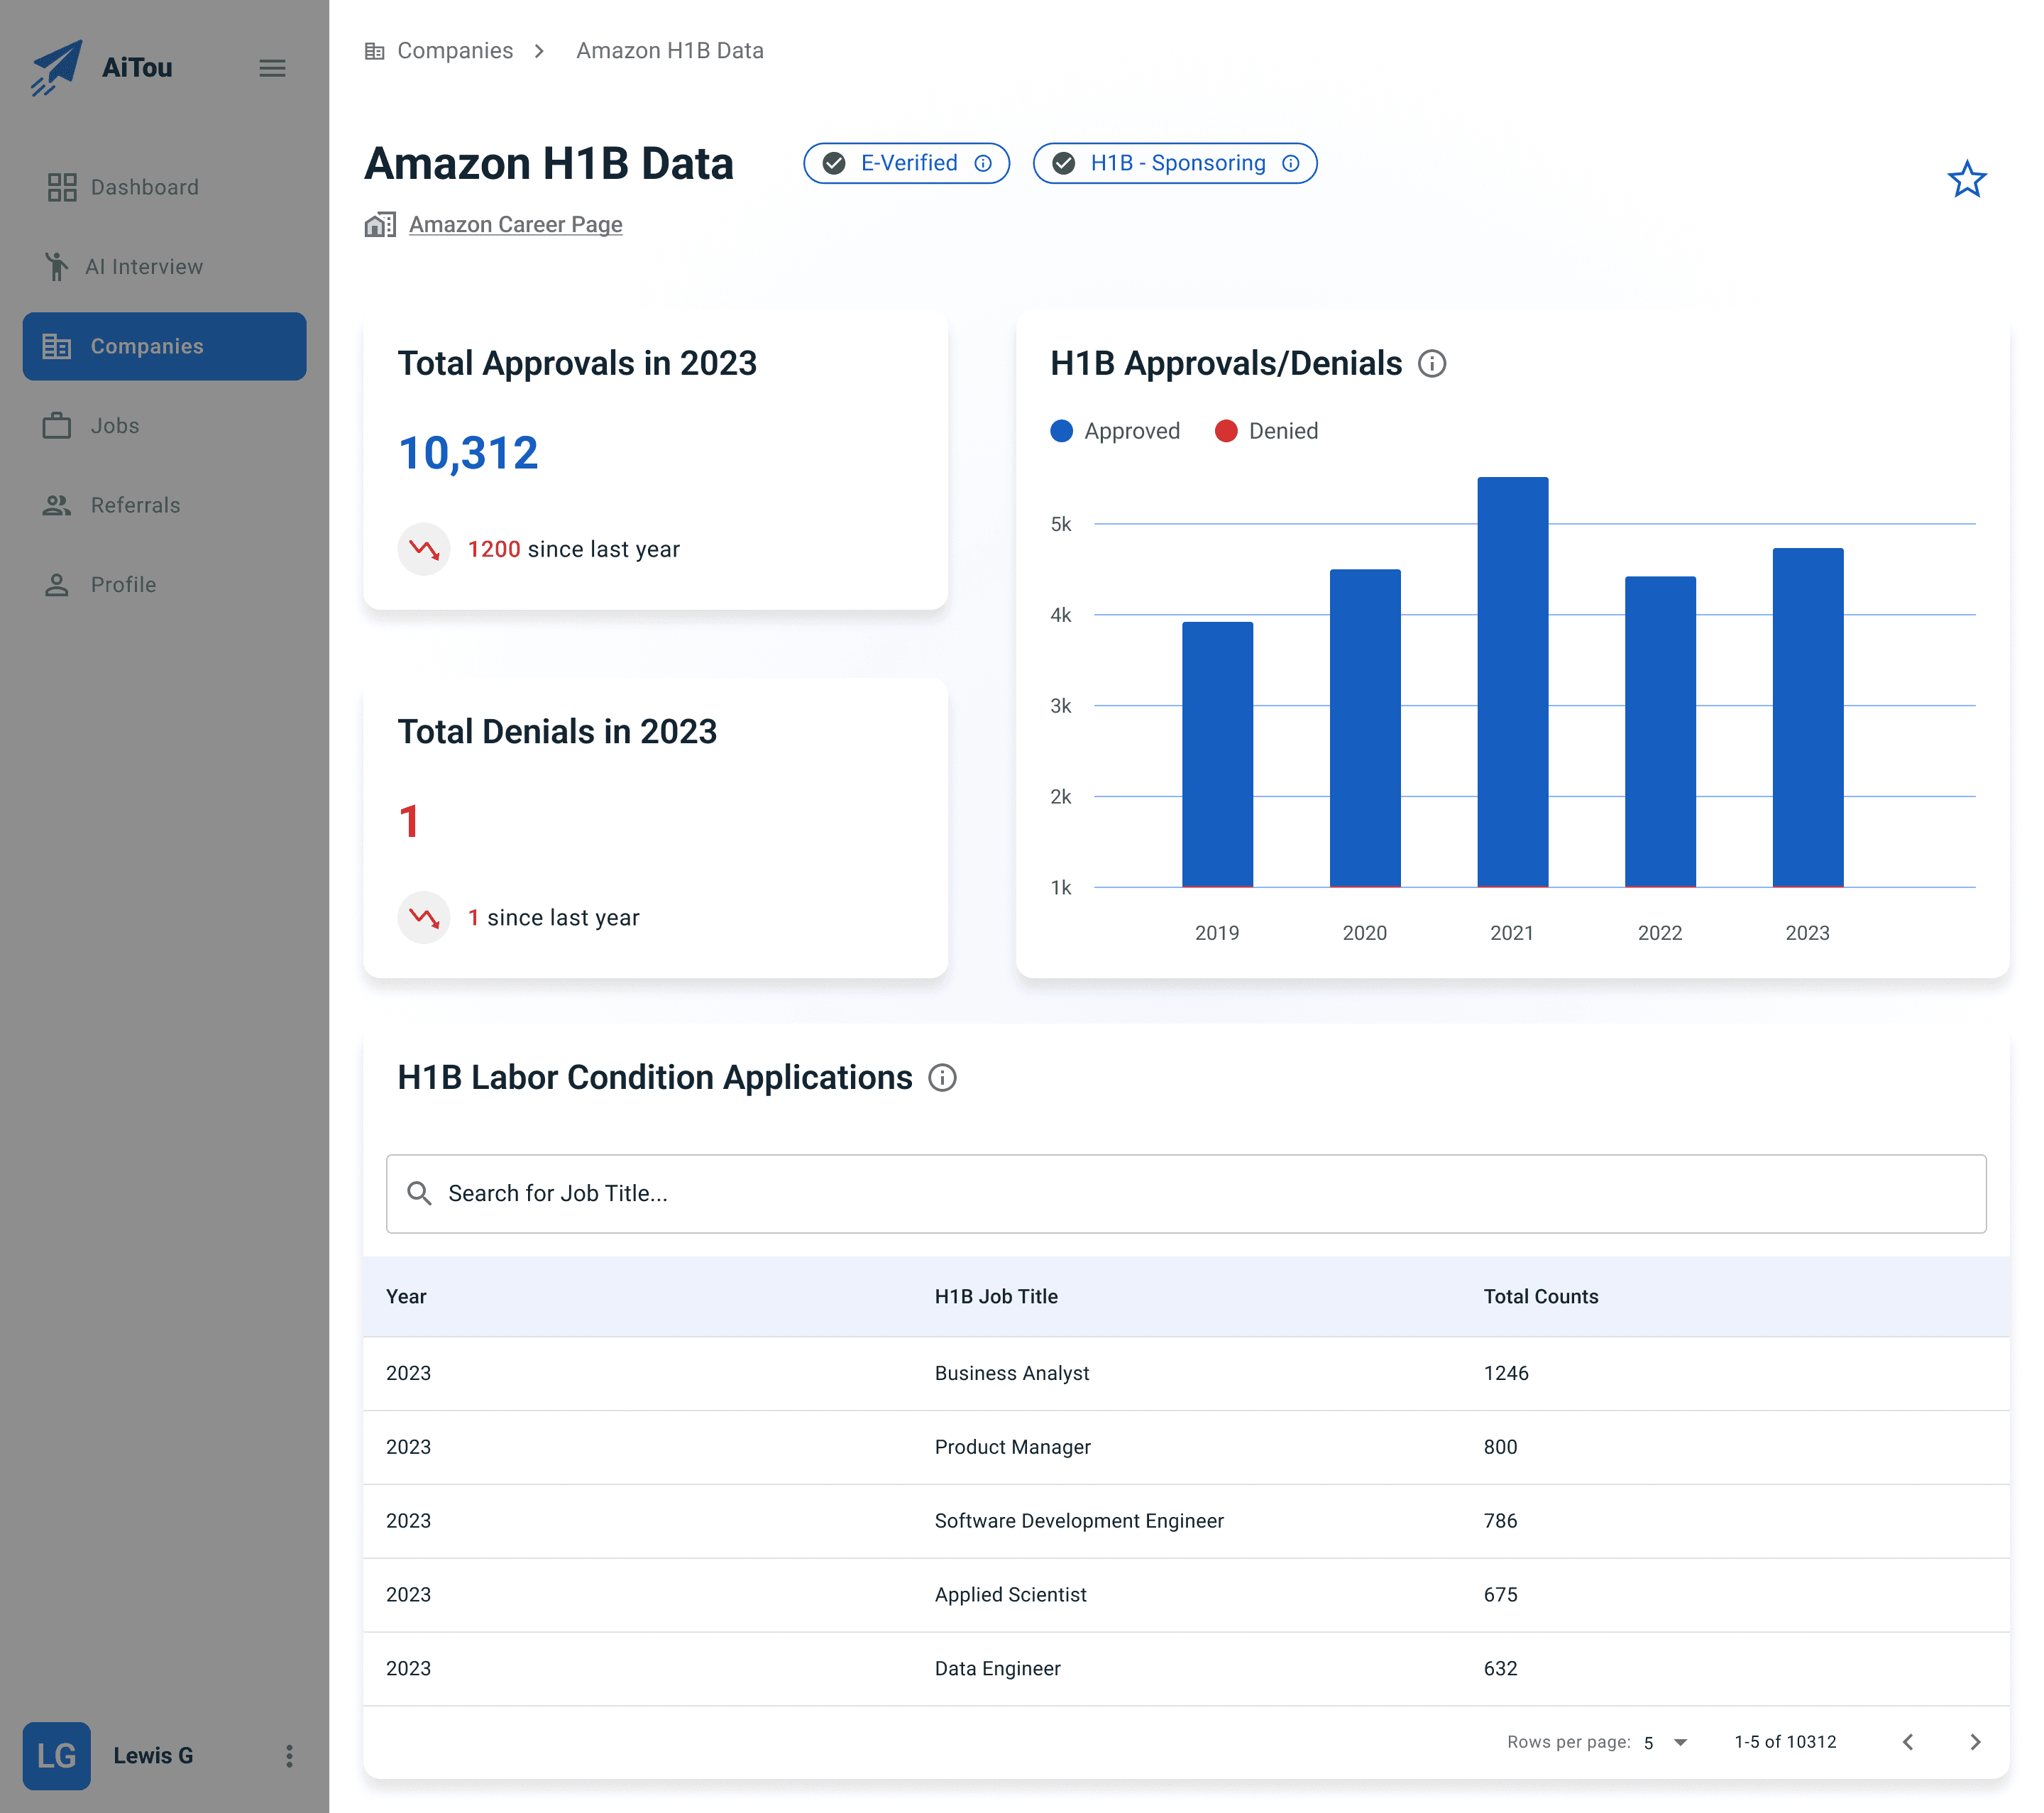The width and height of the screenshot is (2044, 1813).
Task: Click the Applied Scientist row
Action: 1186,1595
